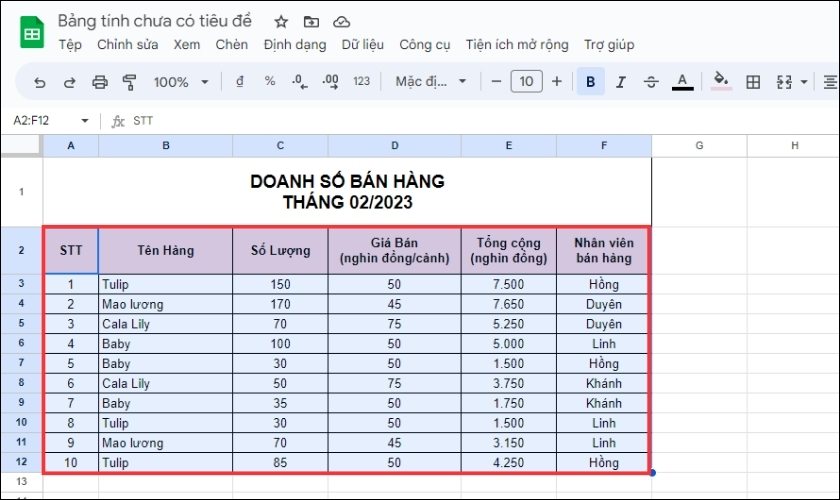Image resolution: width=840 pixels, height=500 pixels.
Task: Select column C header
Action: click(x=280, y=146)
